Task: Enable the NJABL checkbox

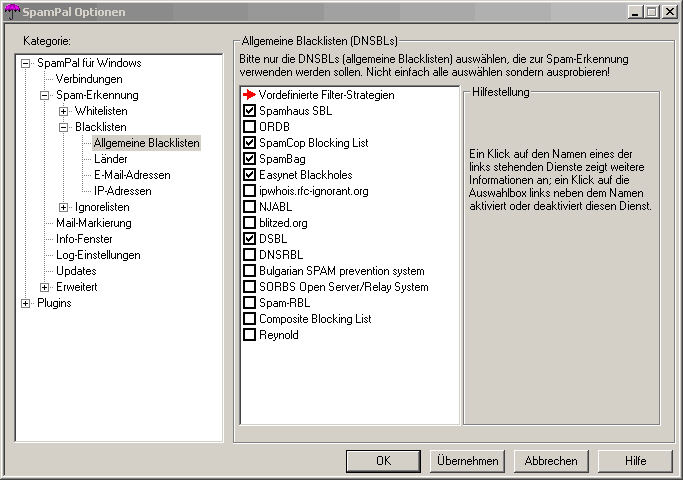Action: (249, 206)
